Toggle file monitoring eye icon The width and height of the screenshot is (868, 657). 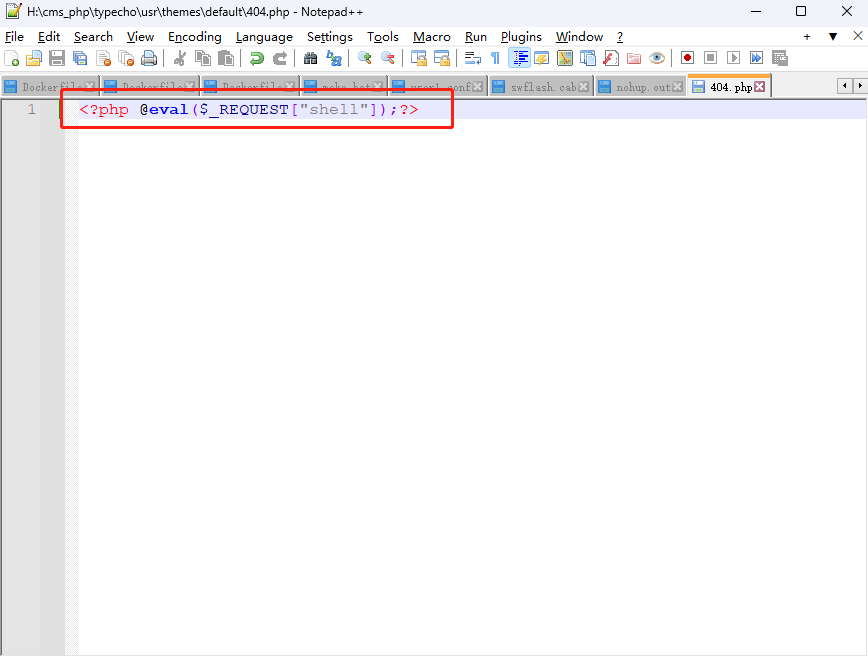coord(657,58)
